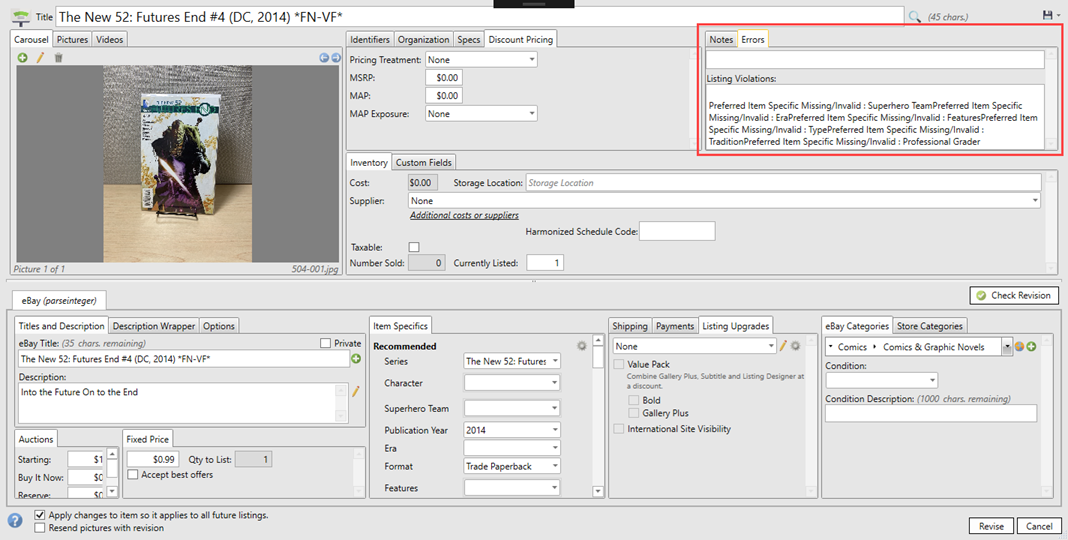Open the Character dropdown
The image size is (1068, 540).
512,383
